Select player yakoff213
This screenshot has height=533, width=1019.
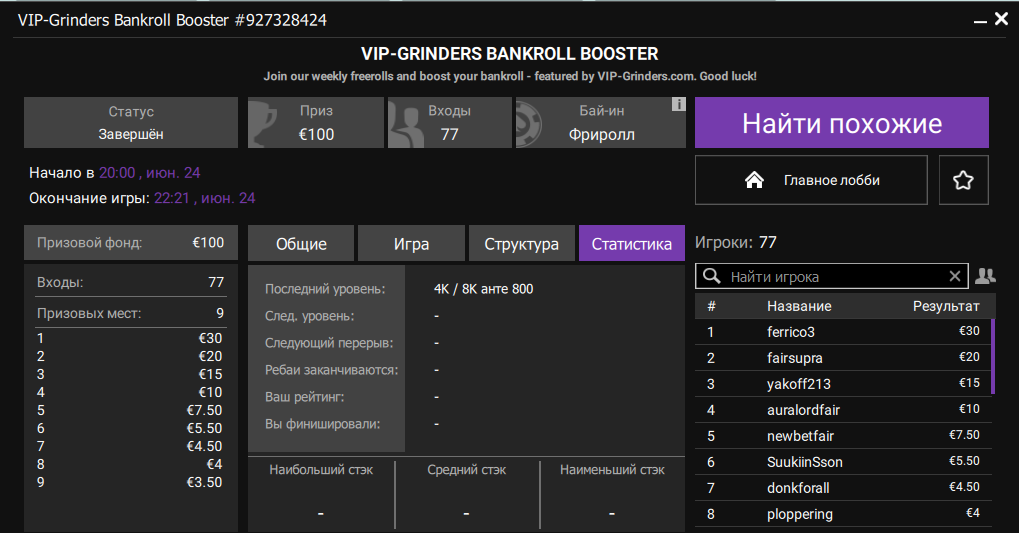[843, 384]
